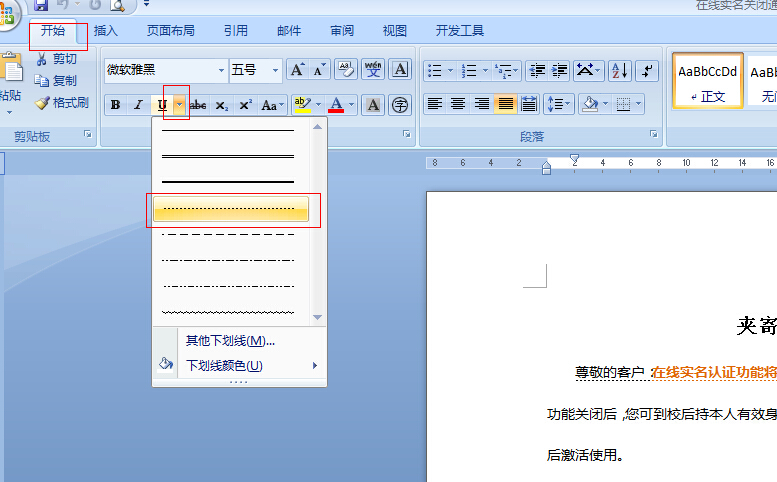Click the Shrink Font button

click(x=319, y=70)
